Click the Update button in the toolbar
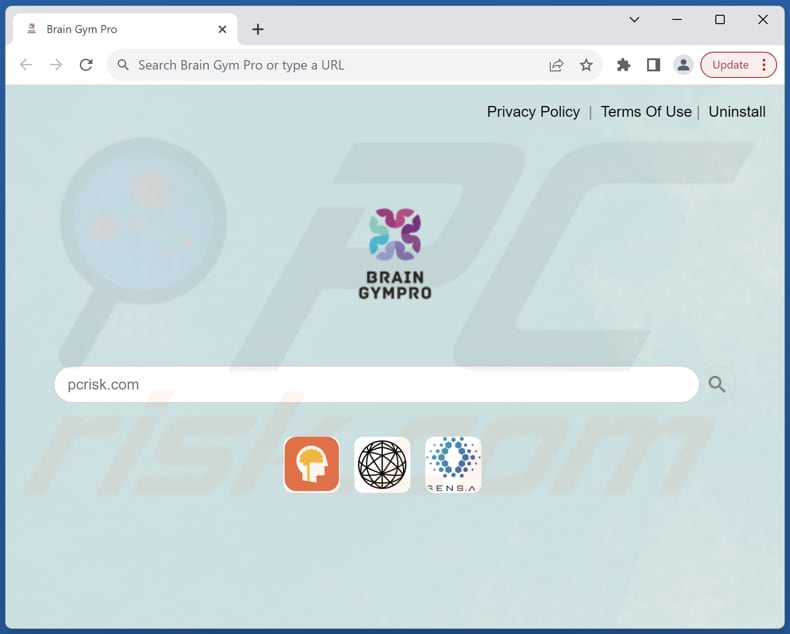Screen dimensions: 790x634 (x=730, y=65)
